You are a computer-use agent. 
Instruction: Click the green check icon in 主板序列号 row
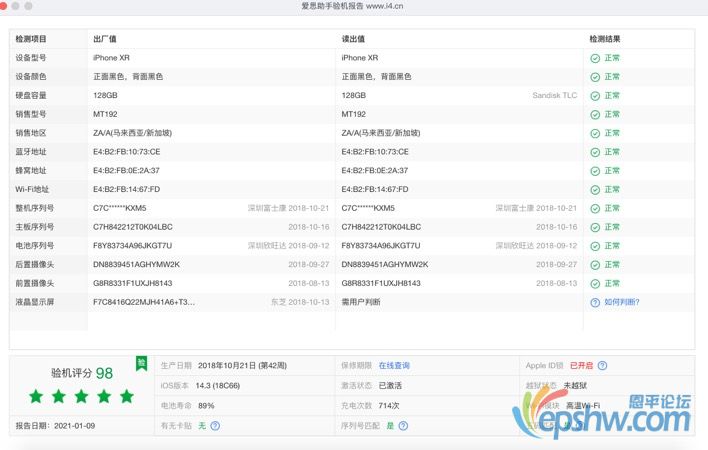pyautogui.click(x=595, y=227)
